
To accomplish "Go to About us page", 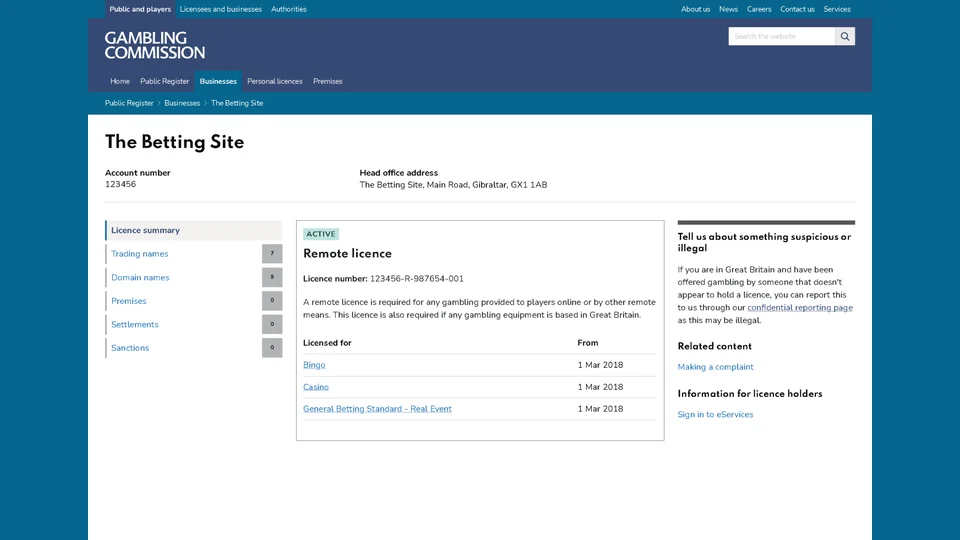I will tap(696, 9).
